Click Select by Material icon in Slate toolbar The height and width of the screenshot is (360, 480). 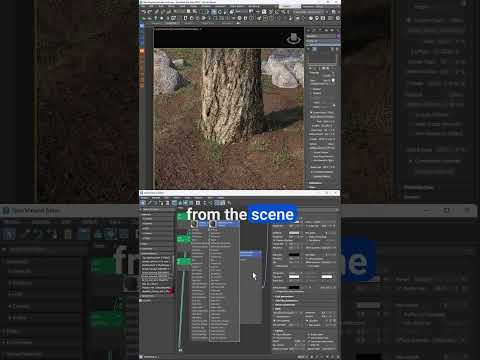coord(229,203)
